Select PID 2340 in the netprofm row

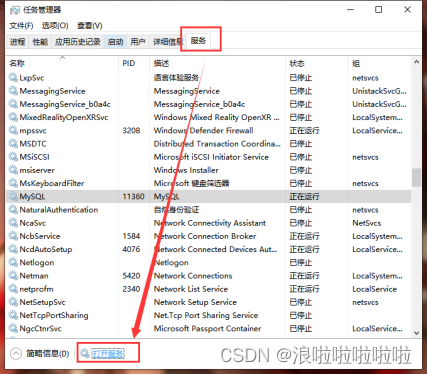[131, 289]
